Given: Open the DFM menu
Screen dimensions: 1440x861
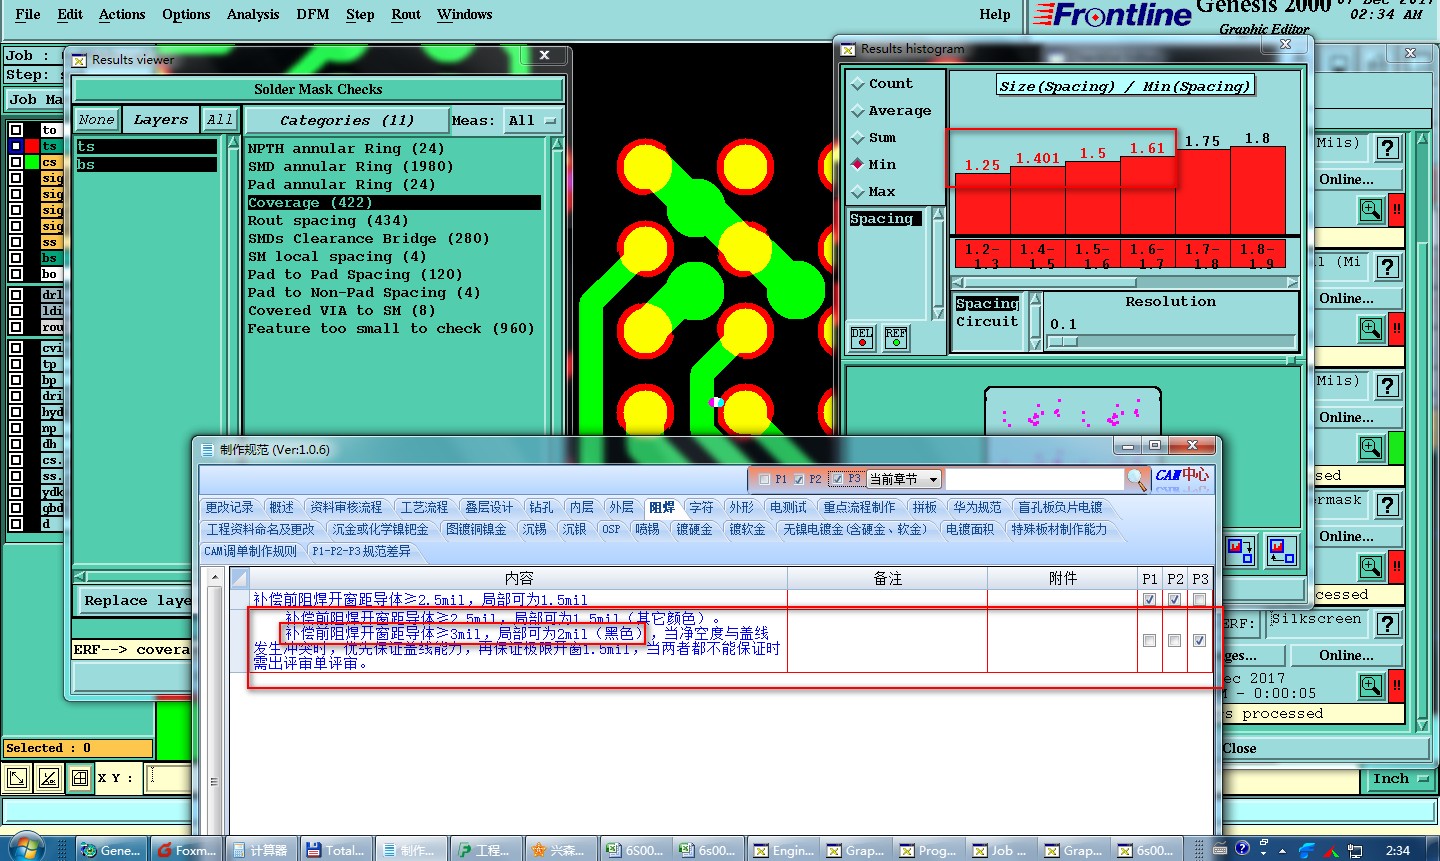Looking at the screenshot, I should coord(313,15).
